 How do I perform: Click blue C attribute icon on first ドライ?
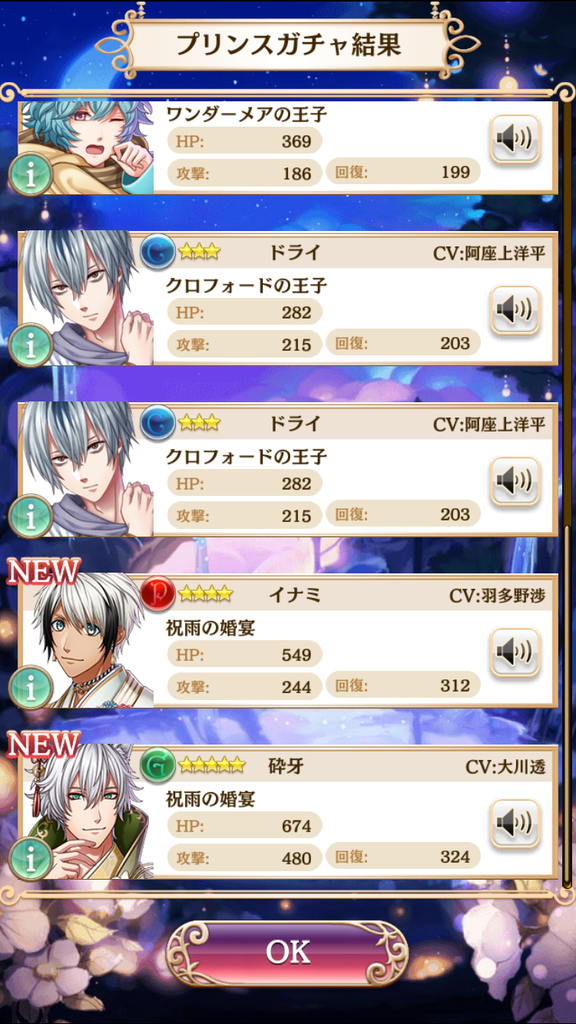pos(157,251)
